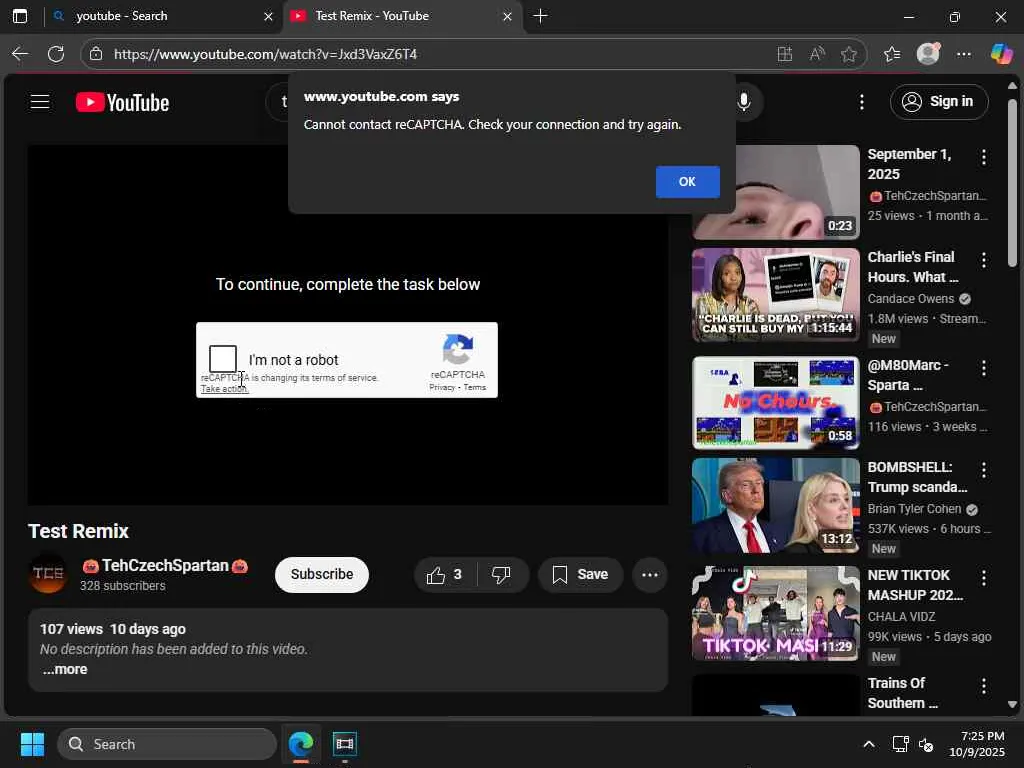Start voice search with the microphone icon
The image size is (1024, 768).
743,102
